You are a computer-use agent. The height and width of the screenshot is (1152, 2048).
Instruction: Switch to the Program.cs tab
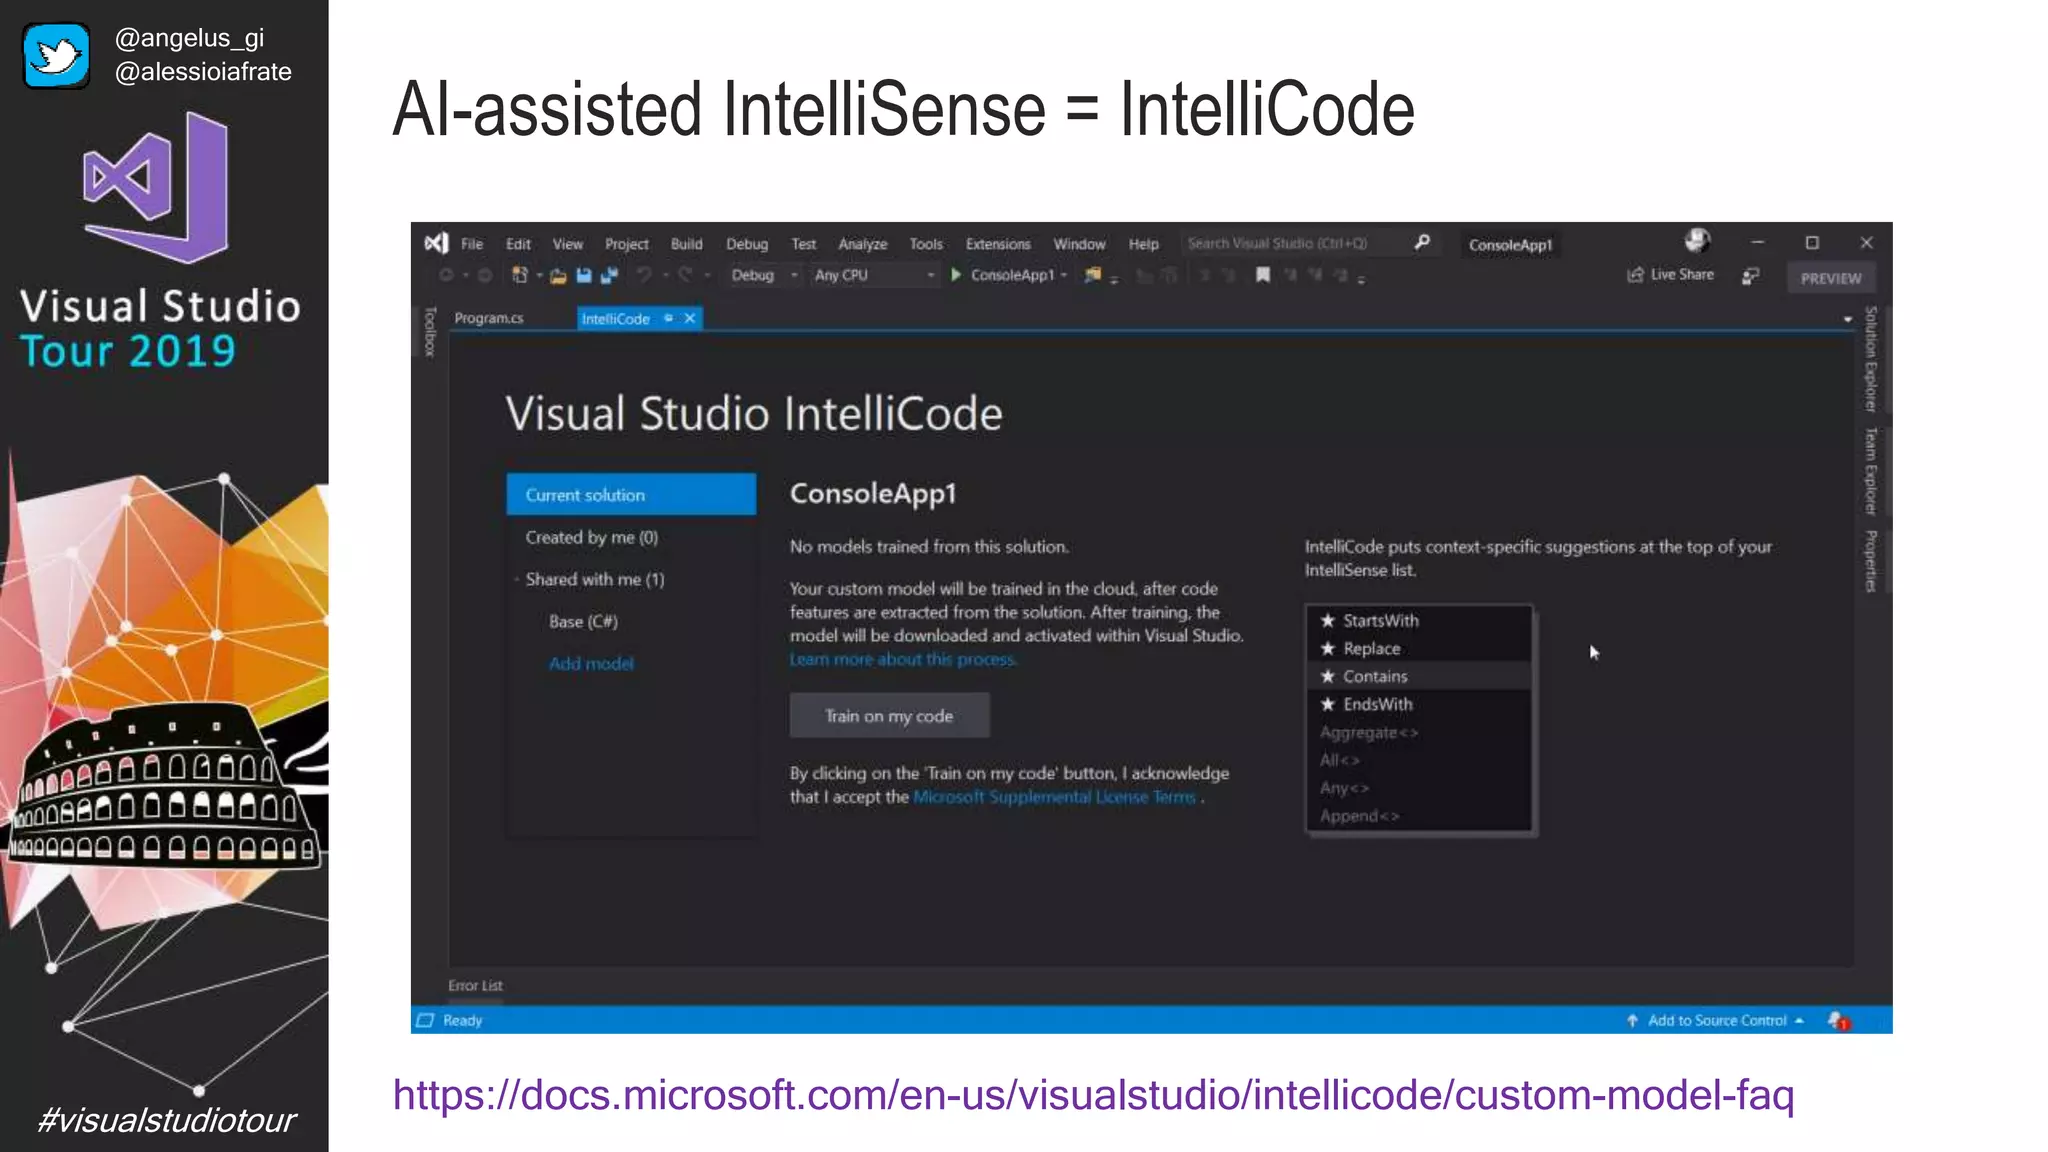click(489, 318)
